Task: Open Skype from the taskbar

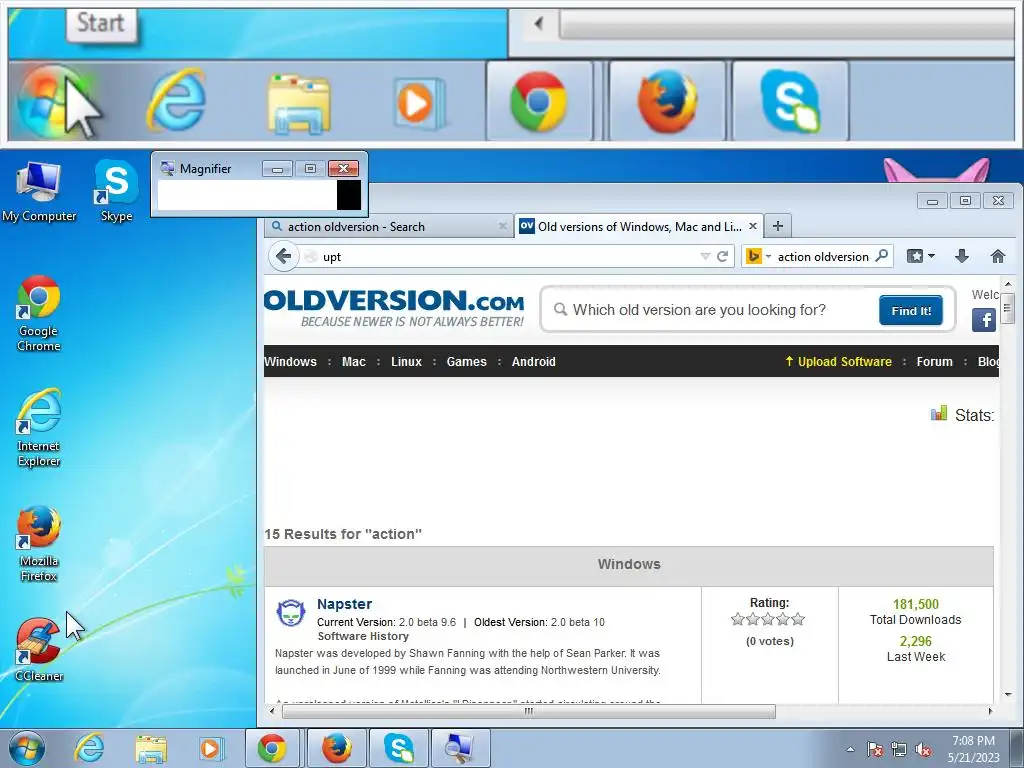Action: coord(398,748)
